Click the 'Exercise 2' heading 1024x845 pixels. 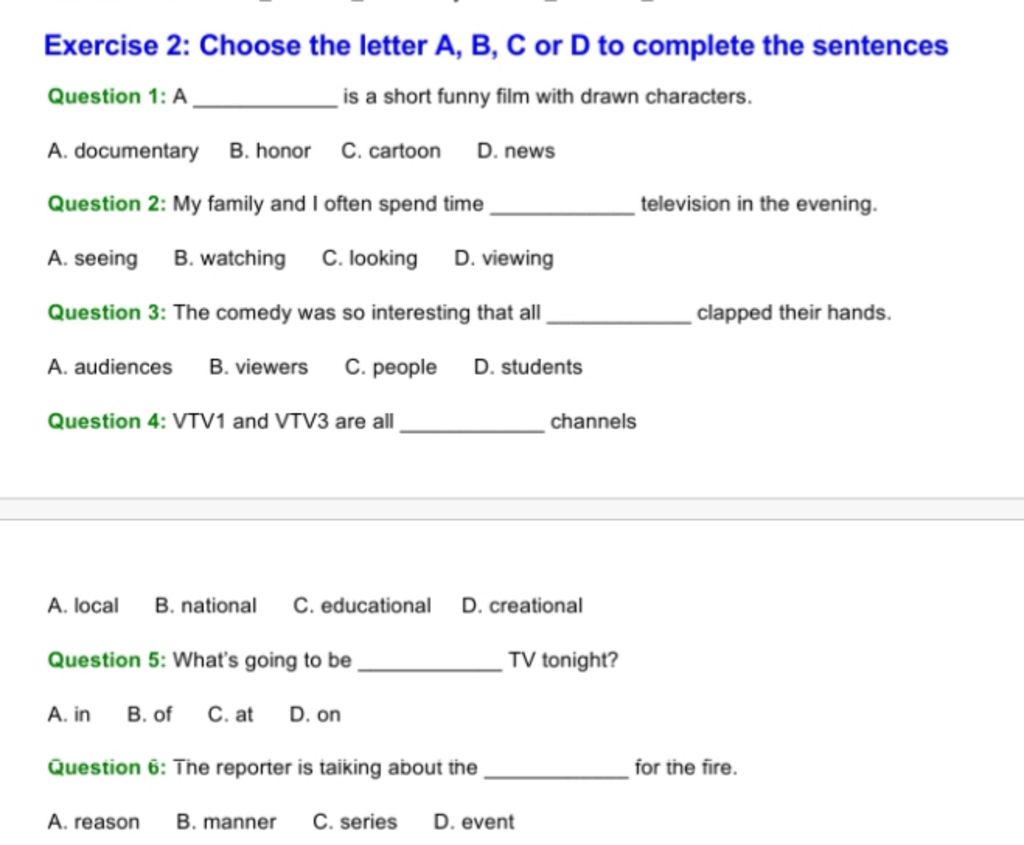496,46
